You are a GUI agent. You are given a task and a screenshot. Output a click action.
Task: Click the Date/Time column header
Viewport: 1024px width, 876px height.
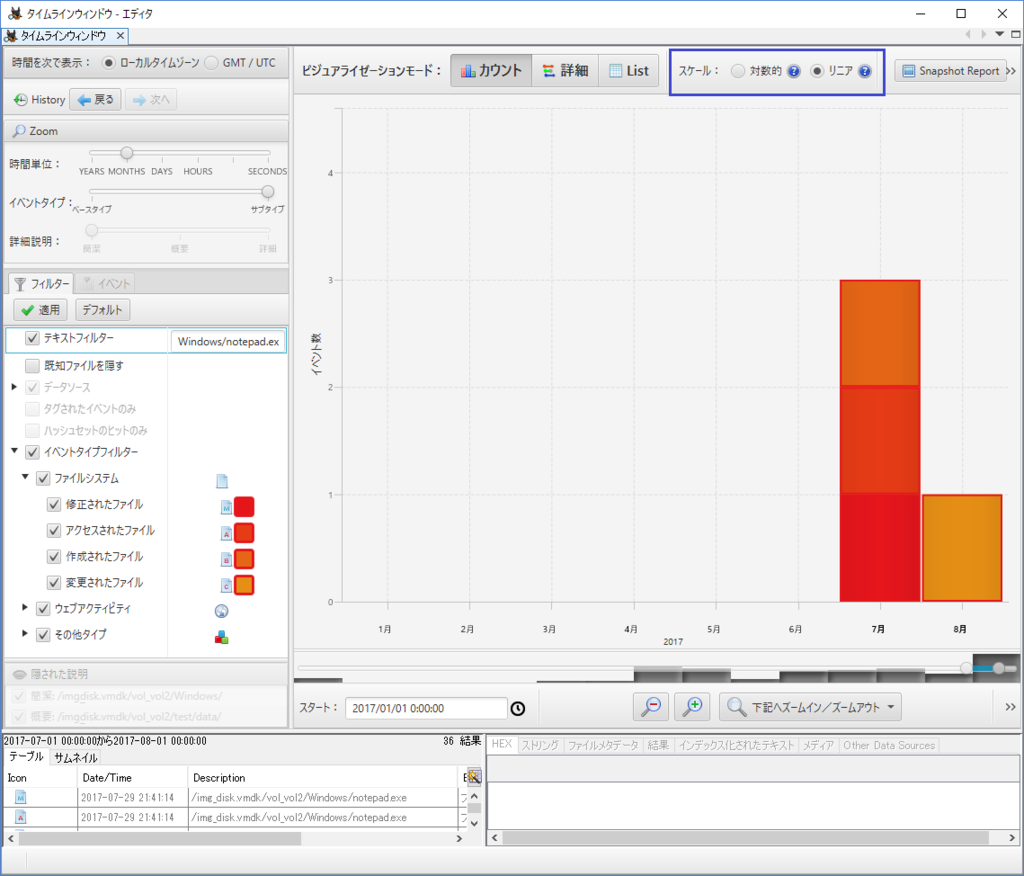pos(133,777)
